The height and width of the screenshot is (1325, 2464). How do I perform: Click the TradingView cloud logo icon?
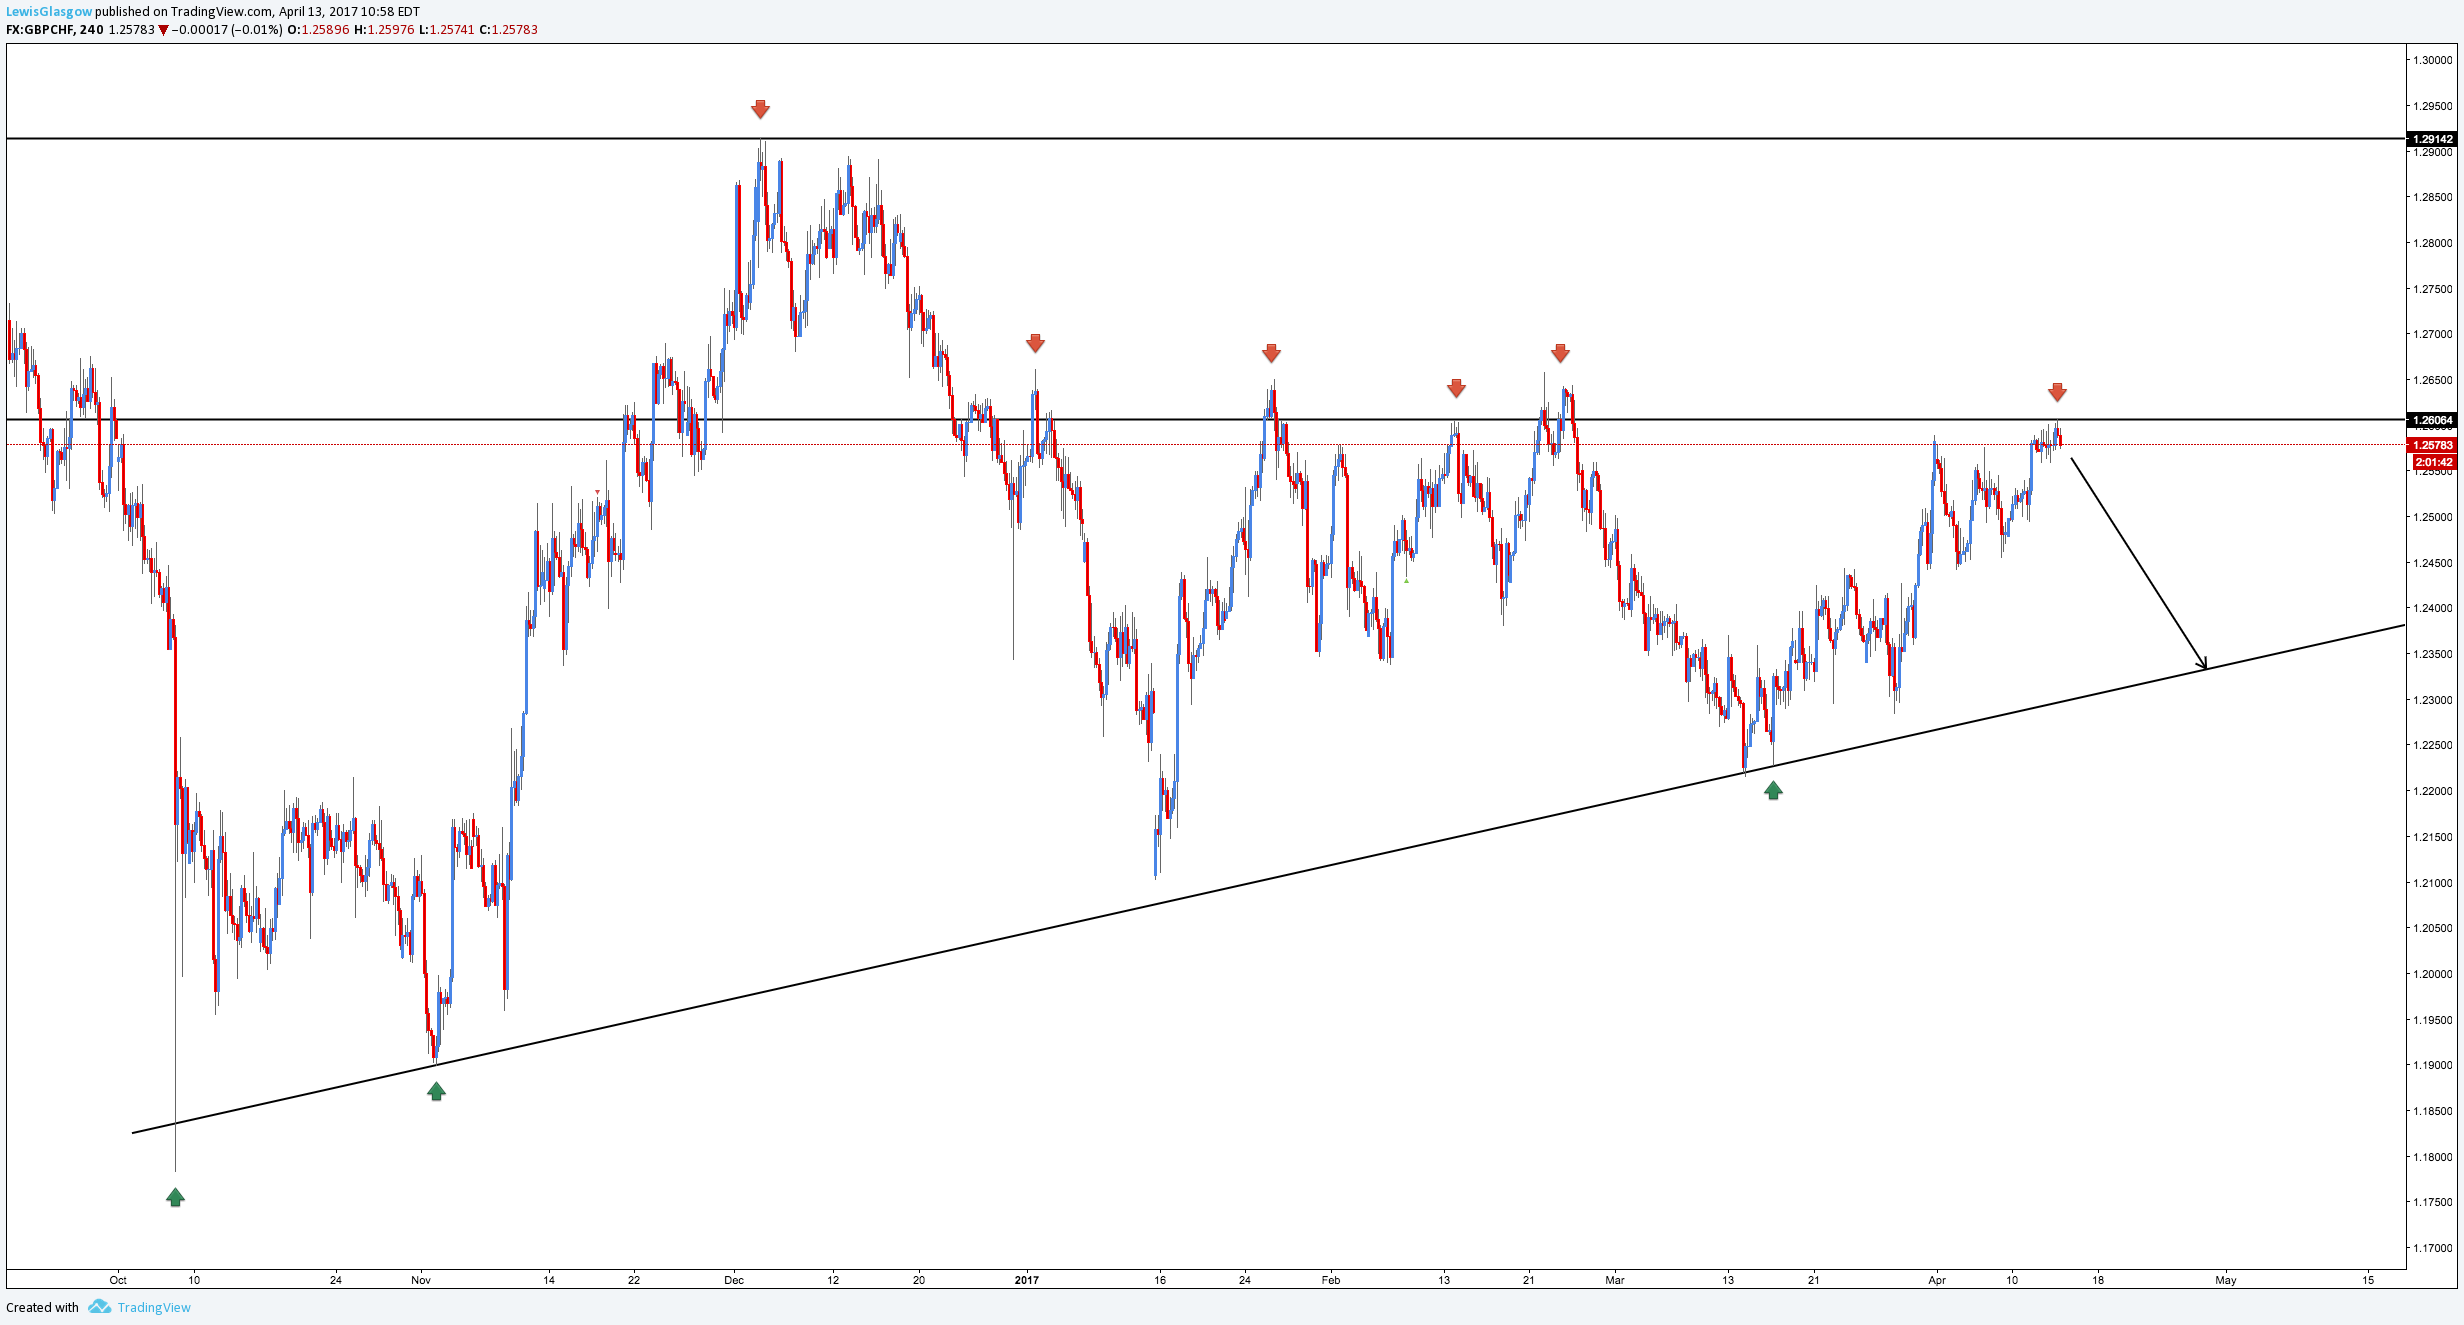(x=99, y=1306)
